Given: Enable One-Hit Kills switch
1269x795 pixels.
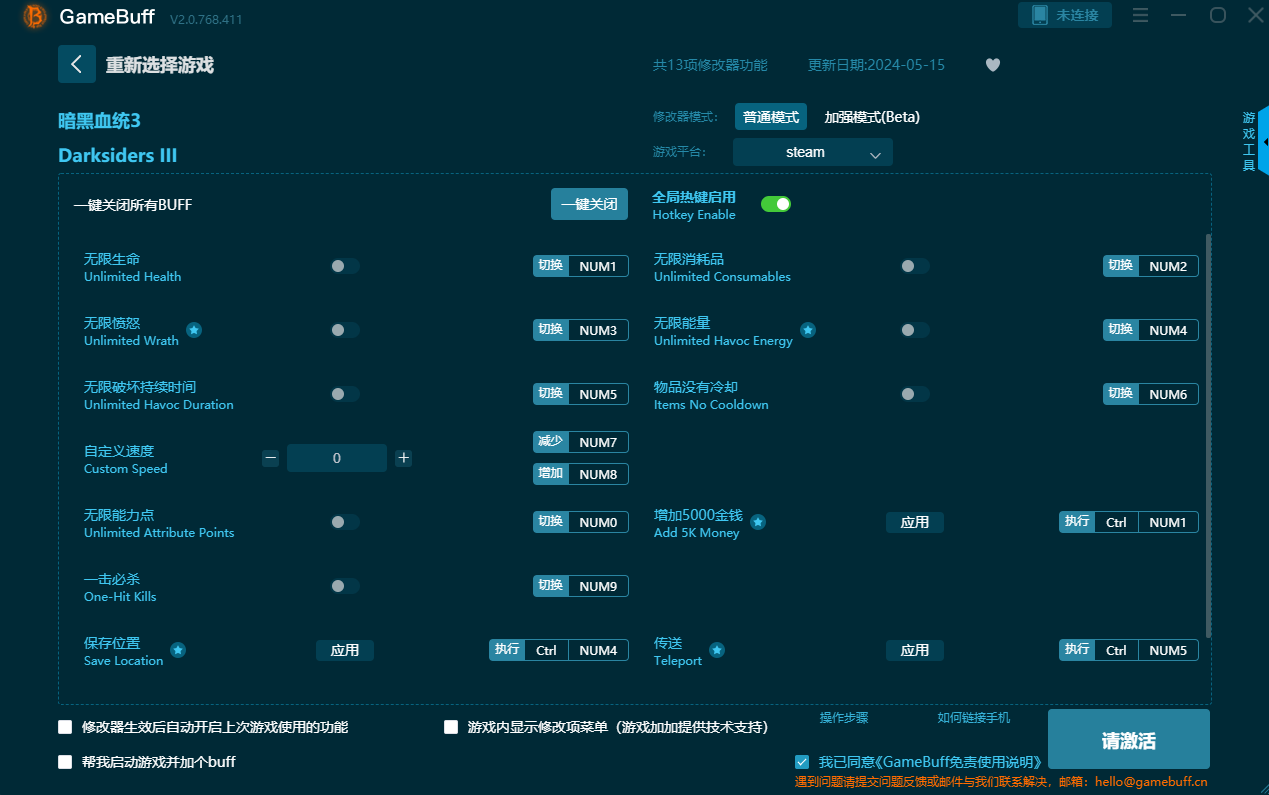Looking at the screenshot, I should coord(345,586).
